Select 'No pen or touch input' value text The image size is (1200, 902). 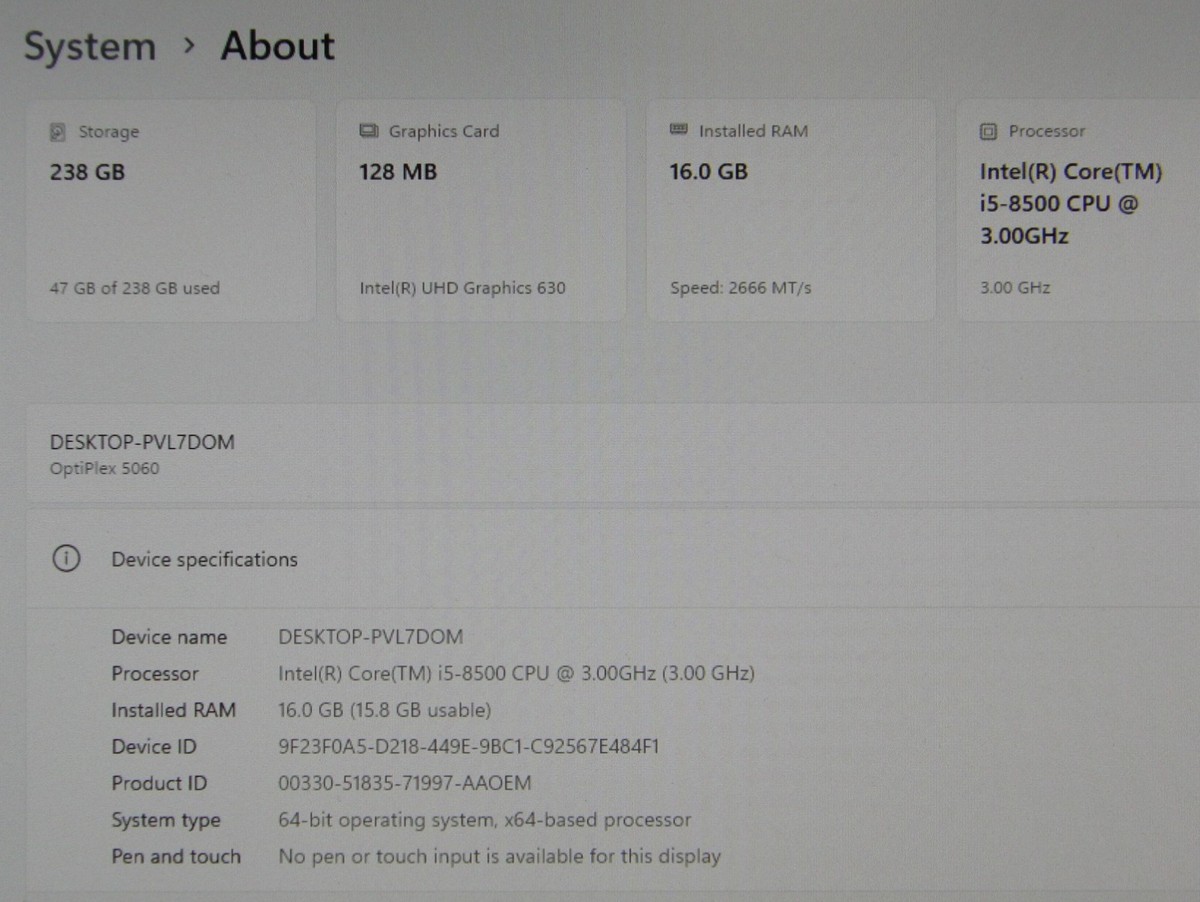point(500,857)
